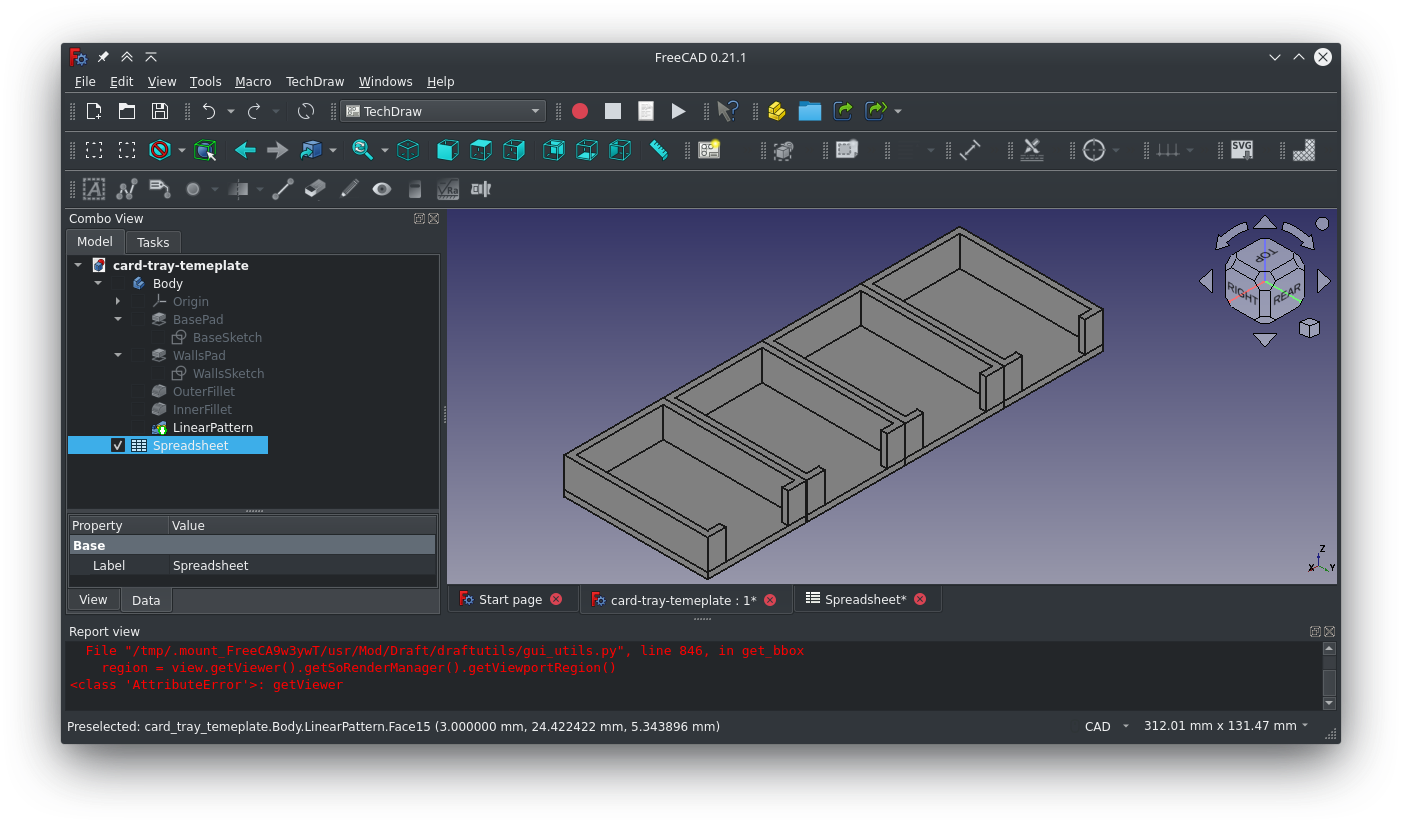Click the Refresh recompute icon
The width and height of the screenshot is (1402, 823).
click(x=306, y=111)
